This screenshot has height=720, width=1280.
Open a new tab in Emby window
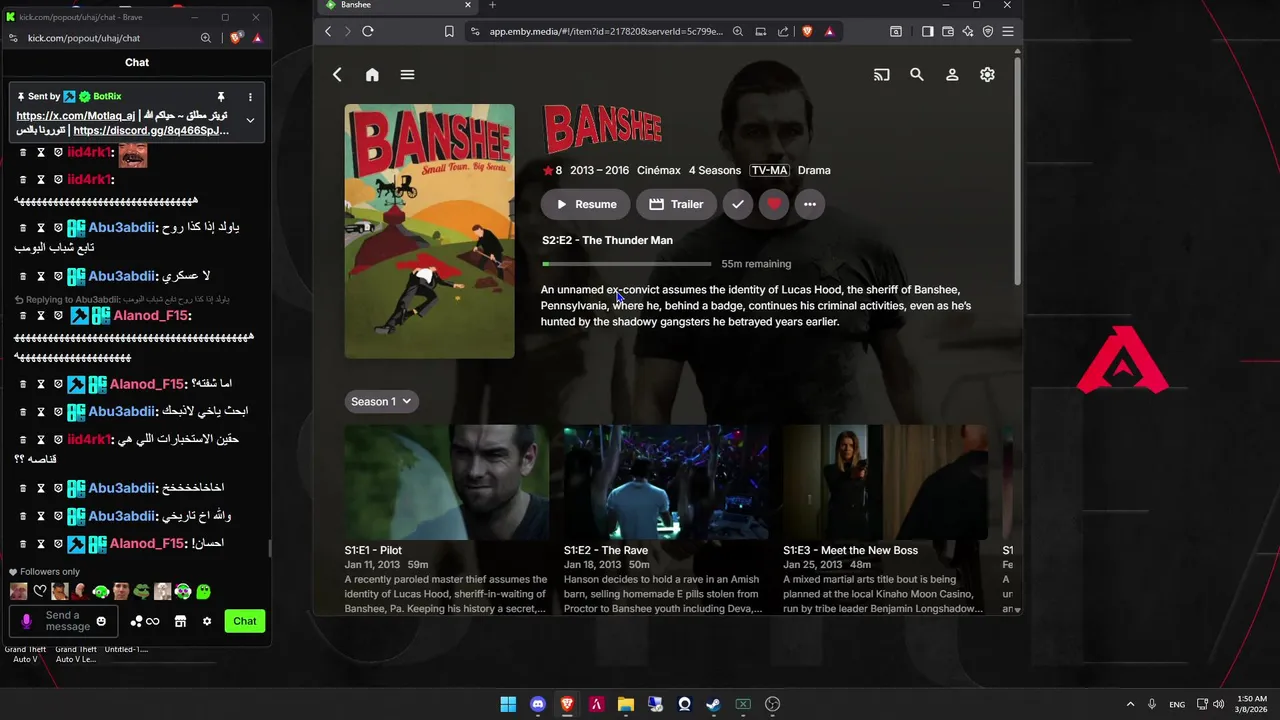[x=492, y=5]
